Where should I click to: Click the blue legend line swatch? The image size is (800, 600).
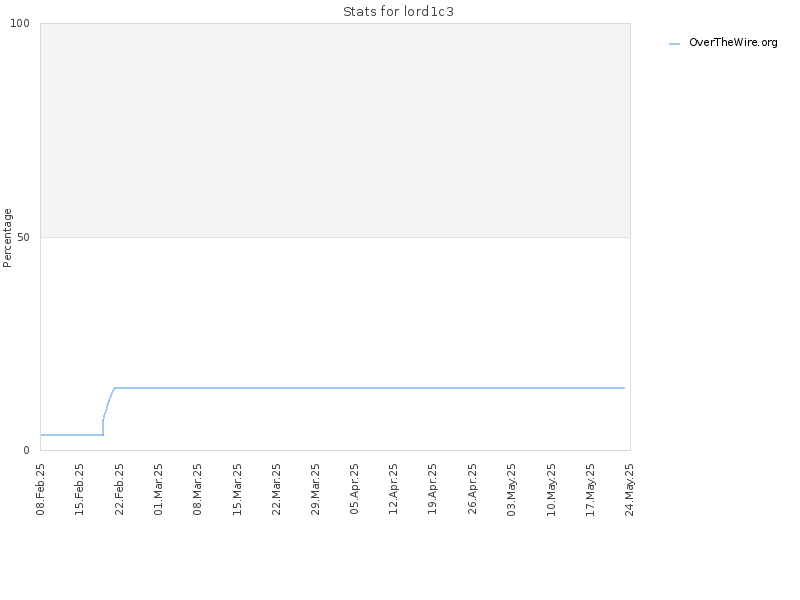674,44
